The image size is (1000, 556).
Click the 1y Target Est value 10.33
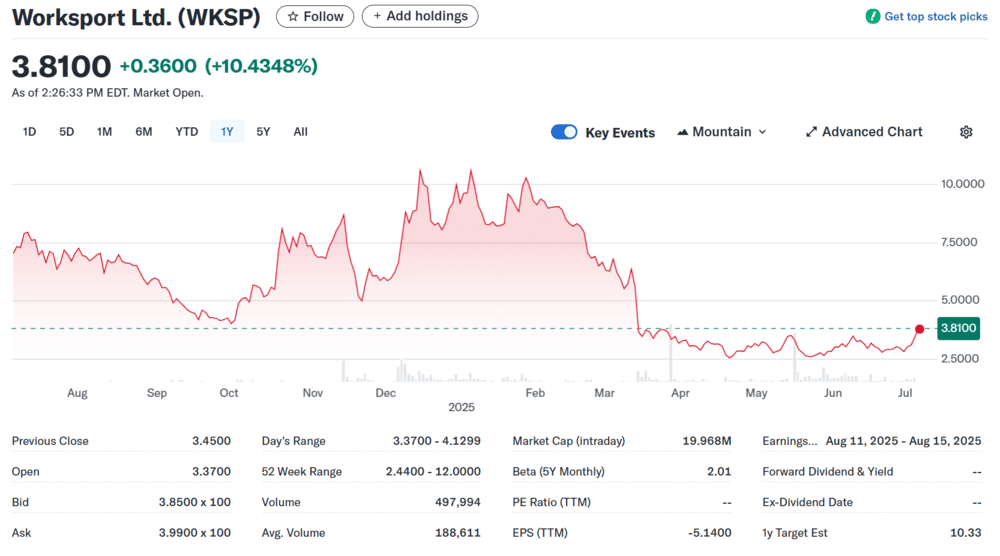pos(966,533)
